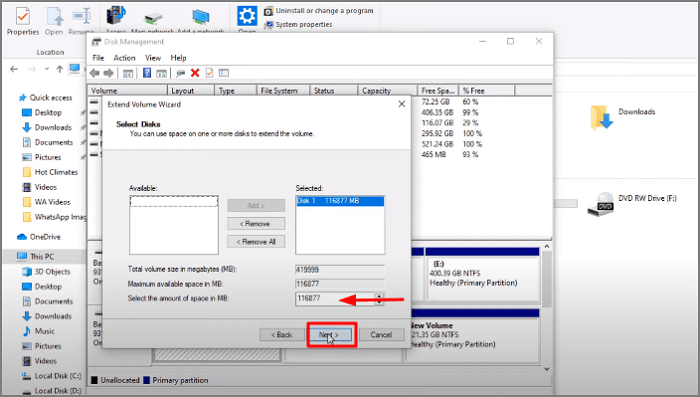Image resolution: width=700 pixels, height=397 pixels.
Task: Click the 406.35 GB free space cell
Action: point(437,113)
